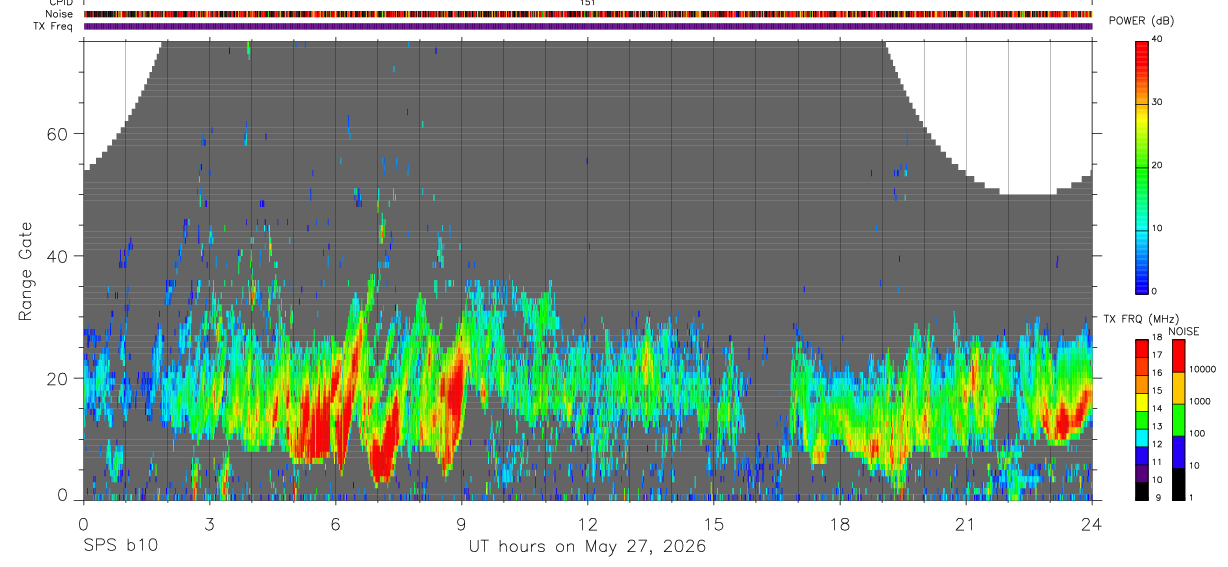Click the Range Gate axis title
The width and height of the screenshot is (1228, 567).
coord(24,270)
